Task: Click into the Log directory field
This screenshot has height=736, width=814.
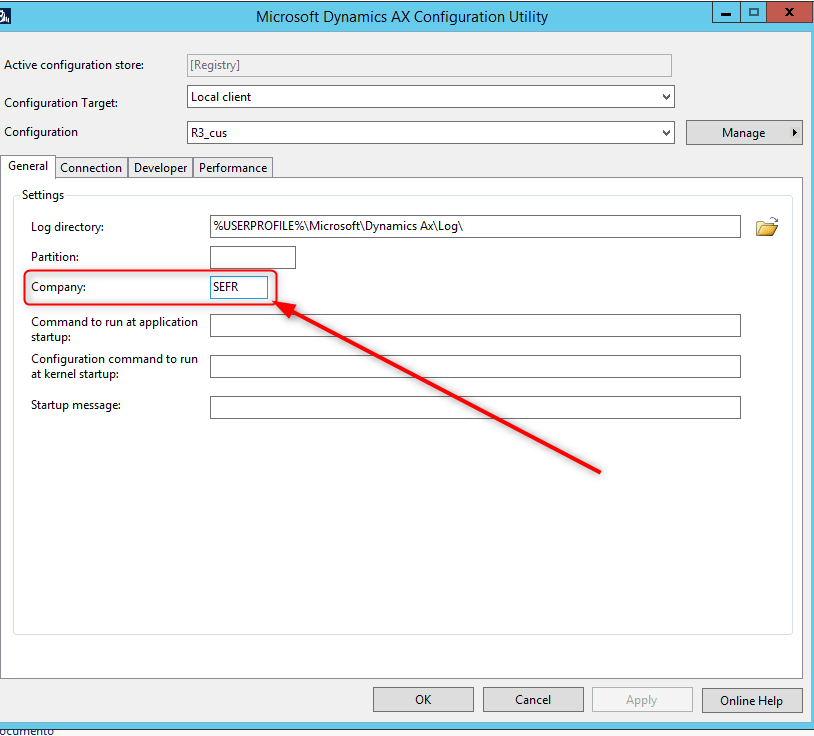Action: (x=474, y=227)
